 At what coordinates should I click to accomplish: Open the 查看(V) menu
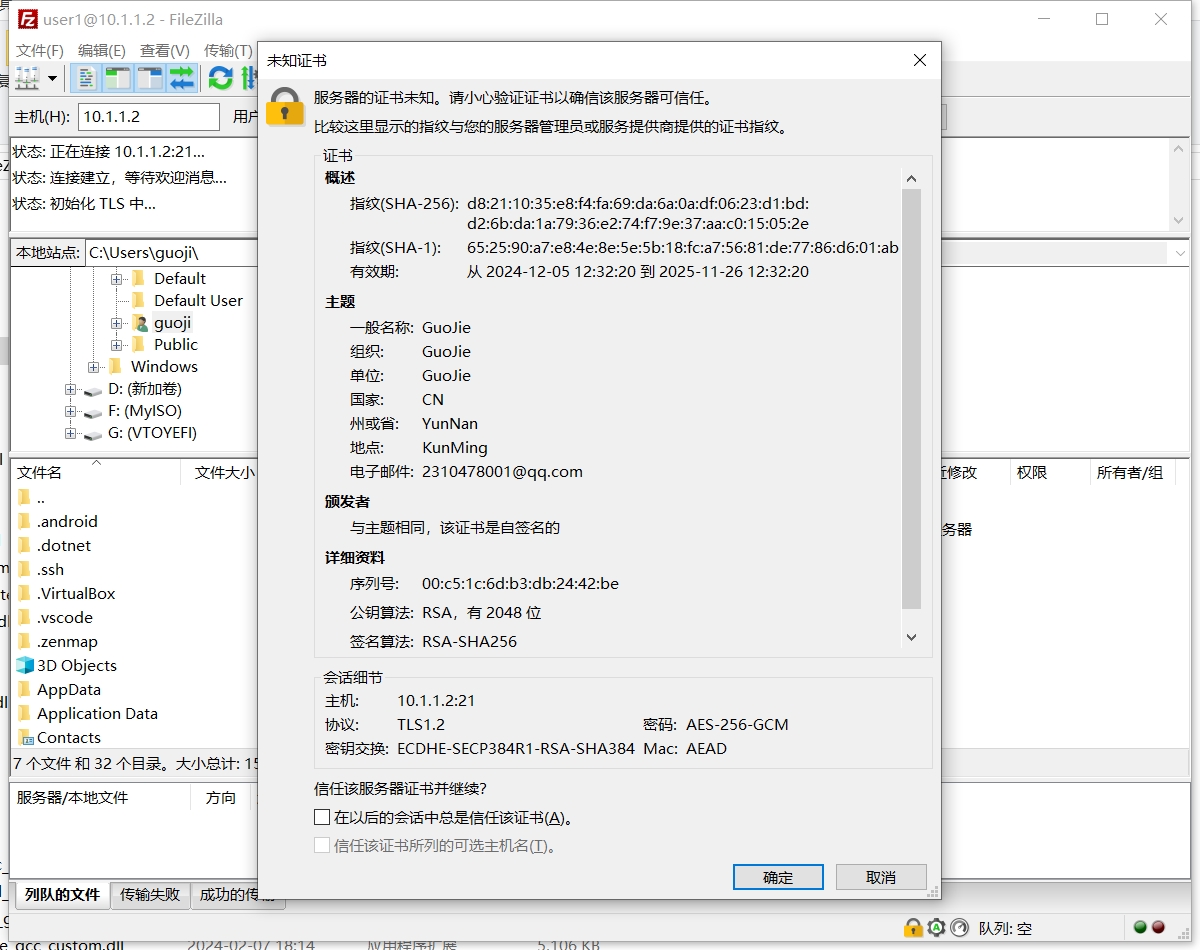pos(165,50)
